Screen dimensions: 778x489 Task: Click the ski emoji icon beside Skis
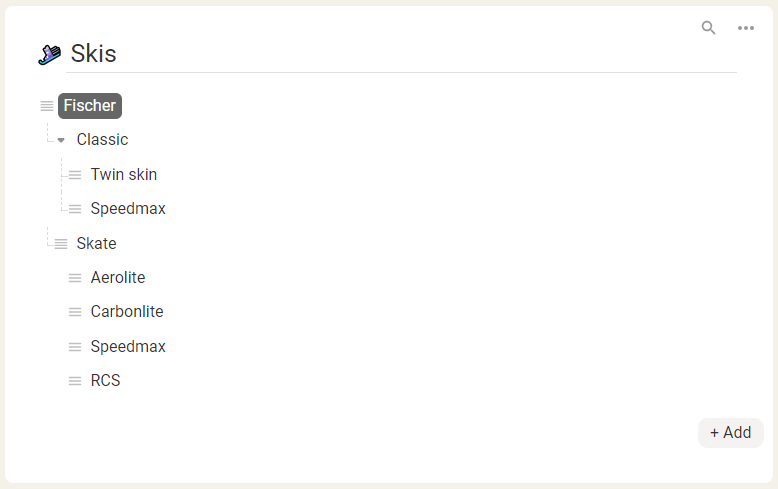tap(50, 54)
